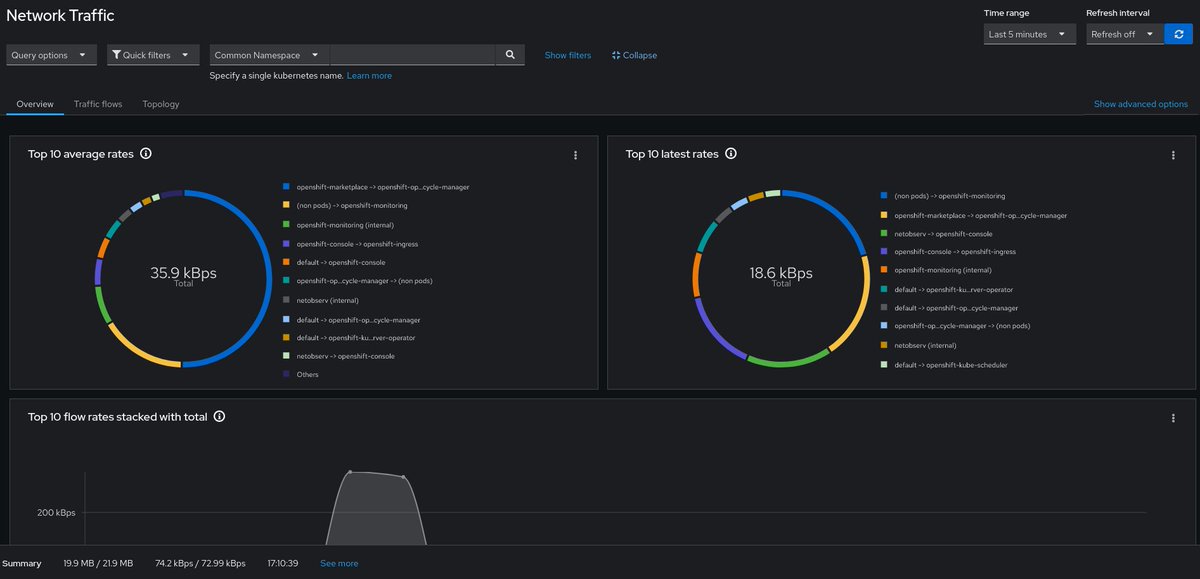The height and width of the screenshot is (579, 1200).
Task: Click blue swatch for (non pods) in latest rates legend
Action: (884, 196)
